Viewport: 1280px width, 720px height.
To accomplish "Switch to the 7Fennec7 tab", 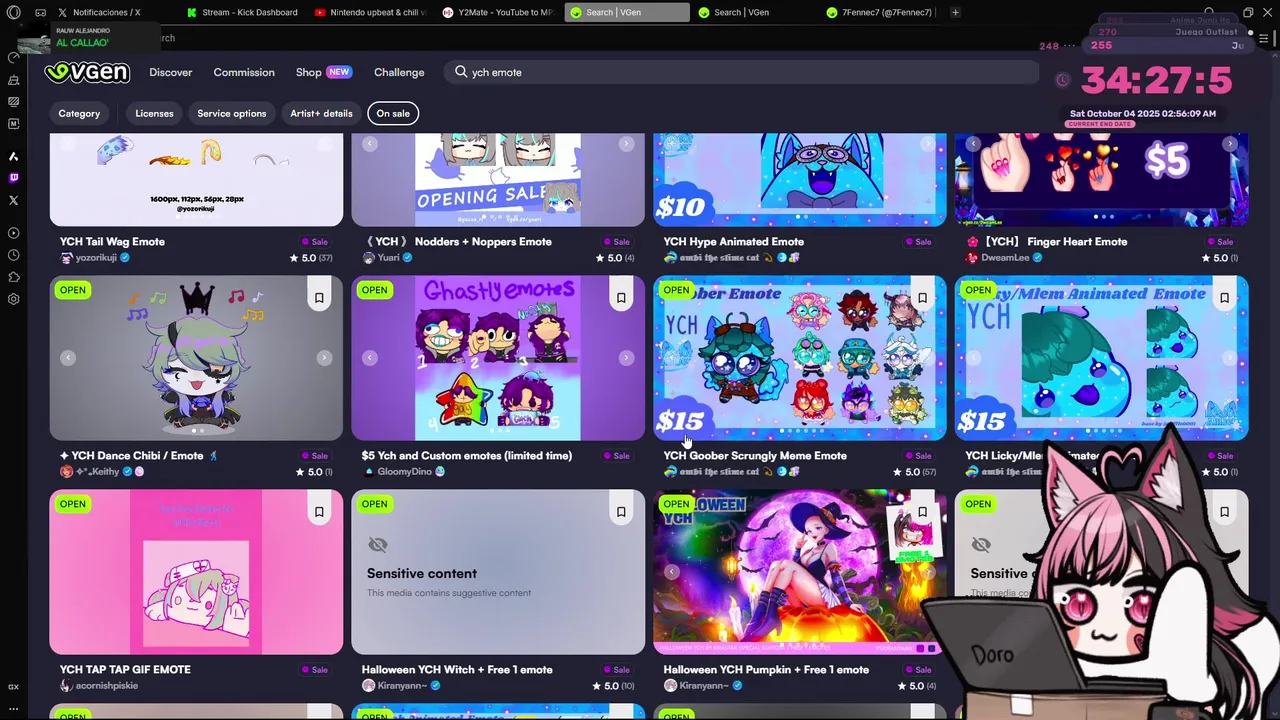I will click(881, 13).
